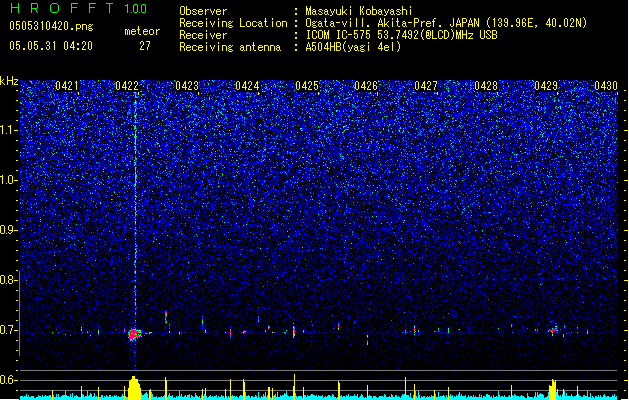The image size is (629, 400).
Task: Click the red echo cluster near 0429
Action: (553, 331)
